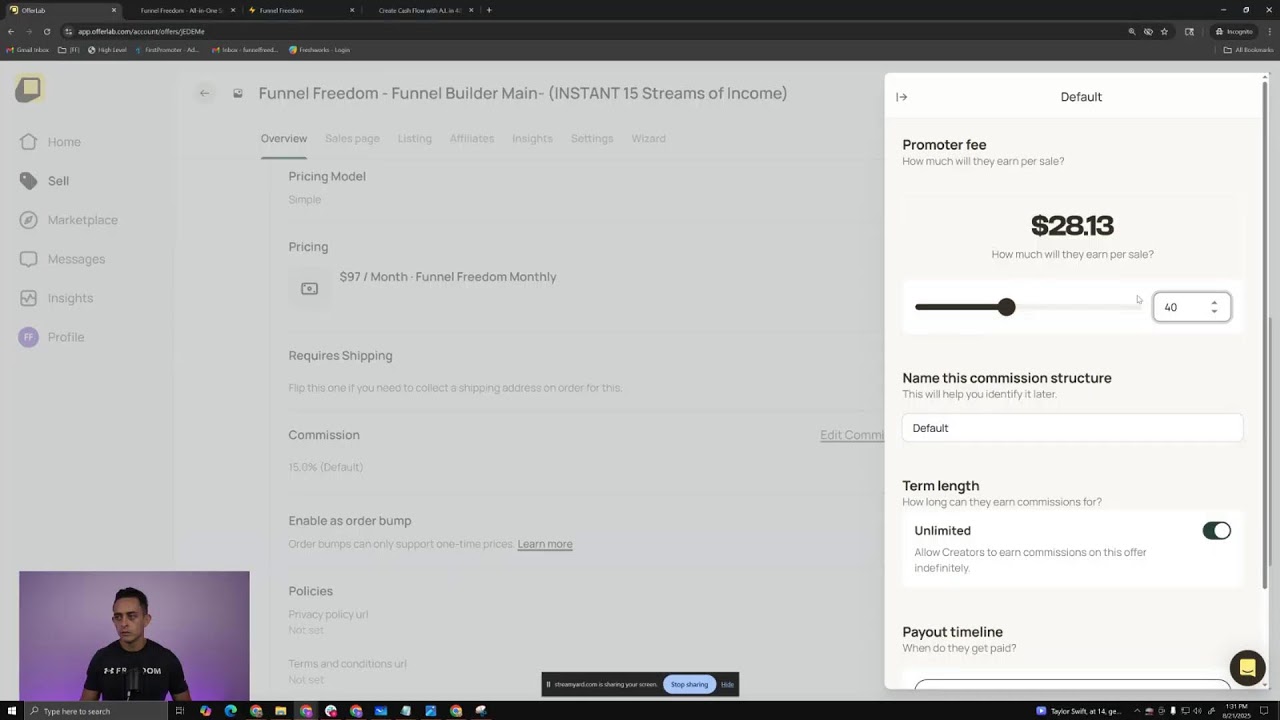Open the Gmail Inbox bookmark

(x=27, y=50)
